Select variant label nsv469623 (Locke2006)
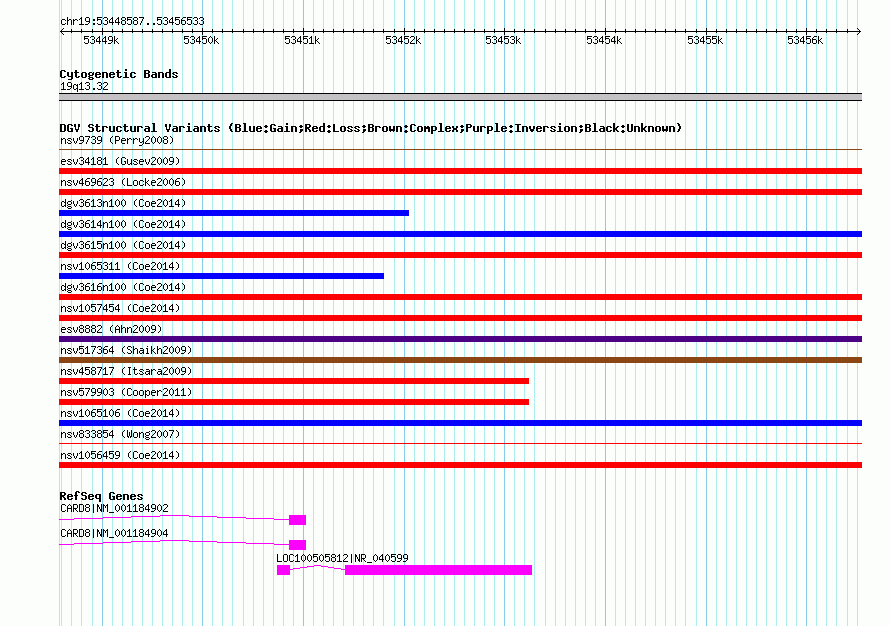This screenshot has width=890, height=626. [x=123, y=182]
